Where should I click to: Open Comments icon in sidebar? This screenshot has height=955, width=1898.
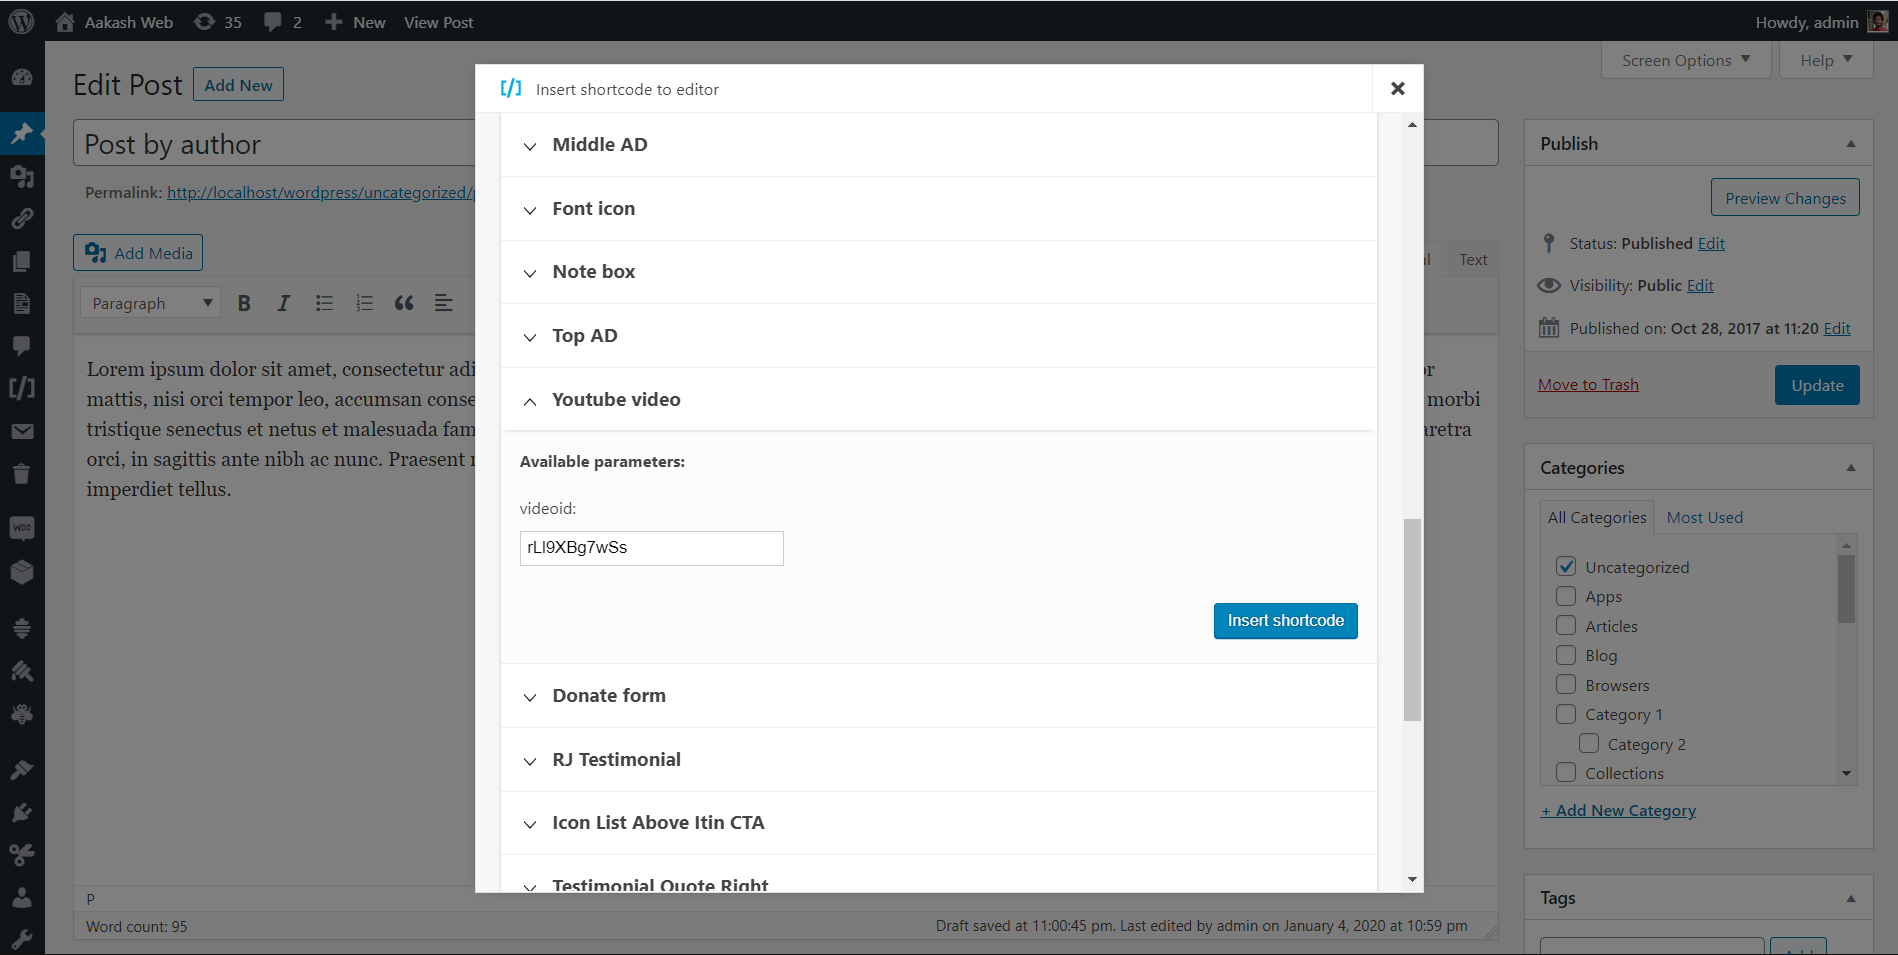[22, 346]
